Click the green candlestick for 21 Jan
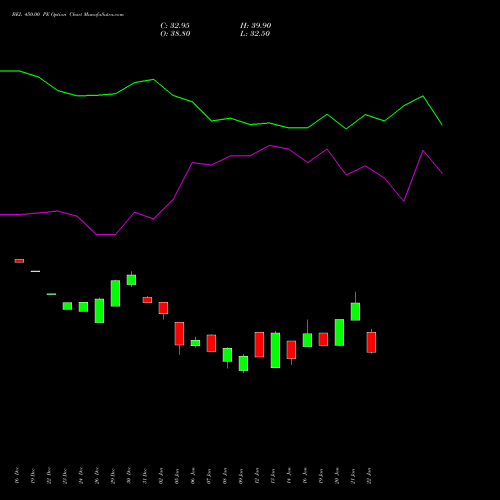The image size is (500, 500). click(x=355, y=311)
